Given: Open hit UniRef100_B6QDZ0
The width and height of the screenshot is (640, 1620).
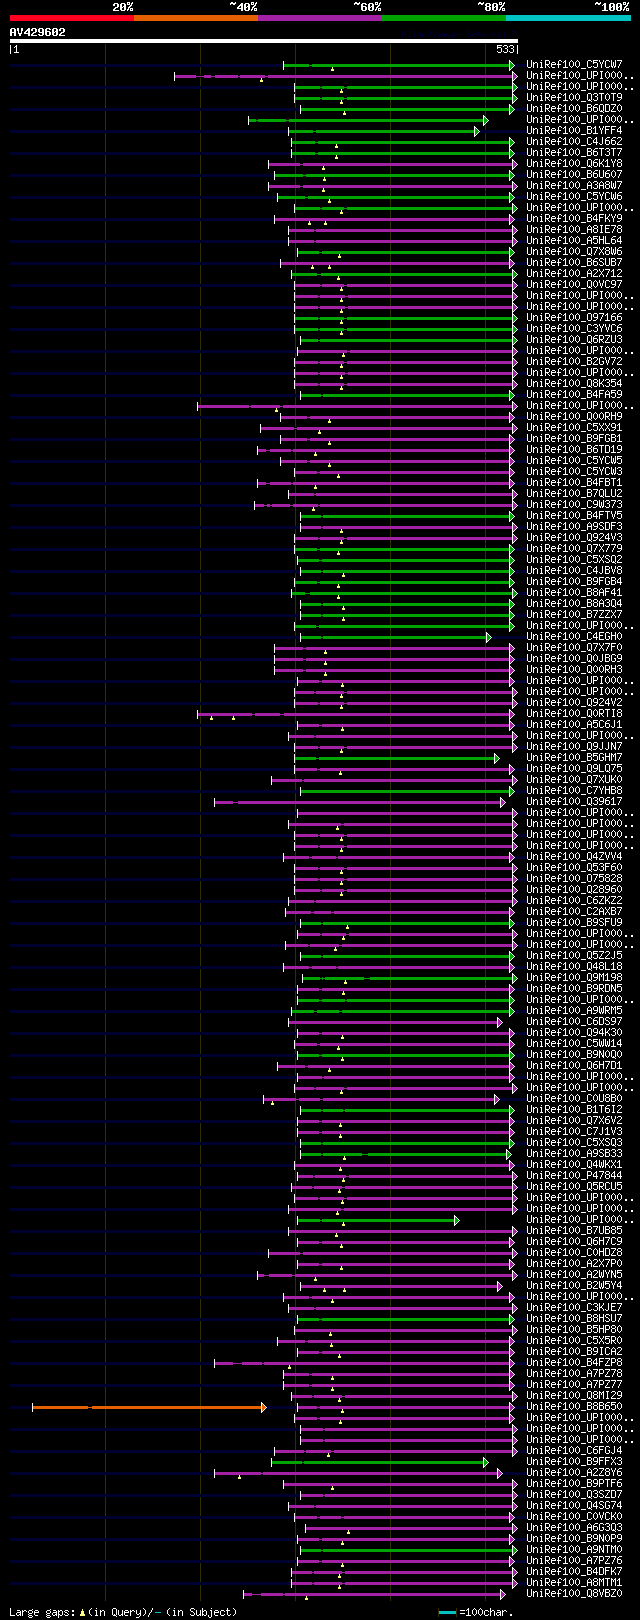Looking at the screenshot, I should coord(574,108).
